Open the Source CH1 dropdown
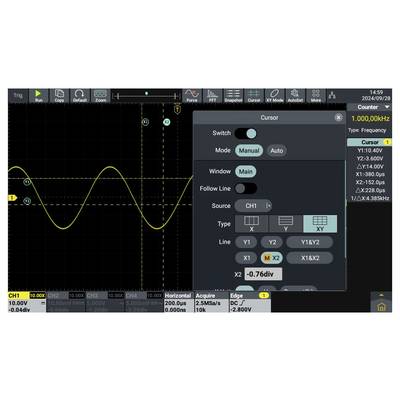 pyautogui.click(x=253, y=206)
